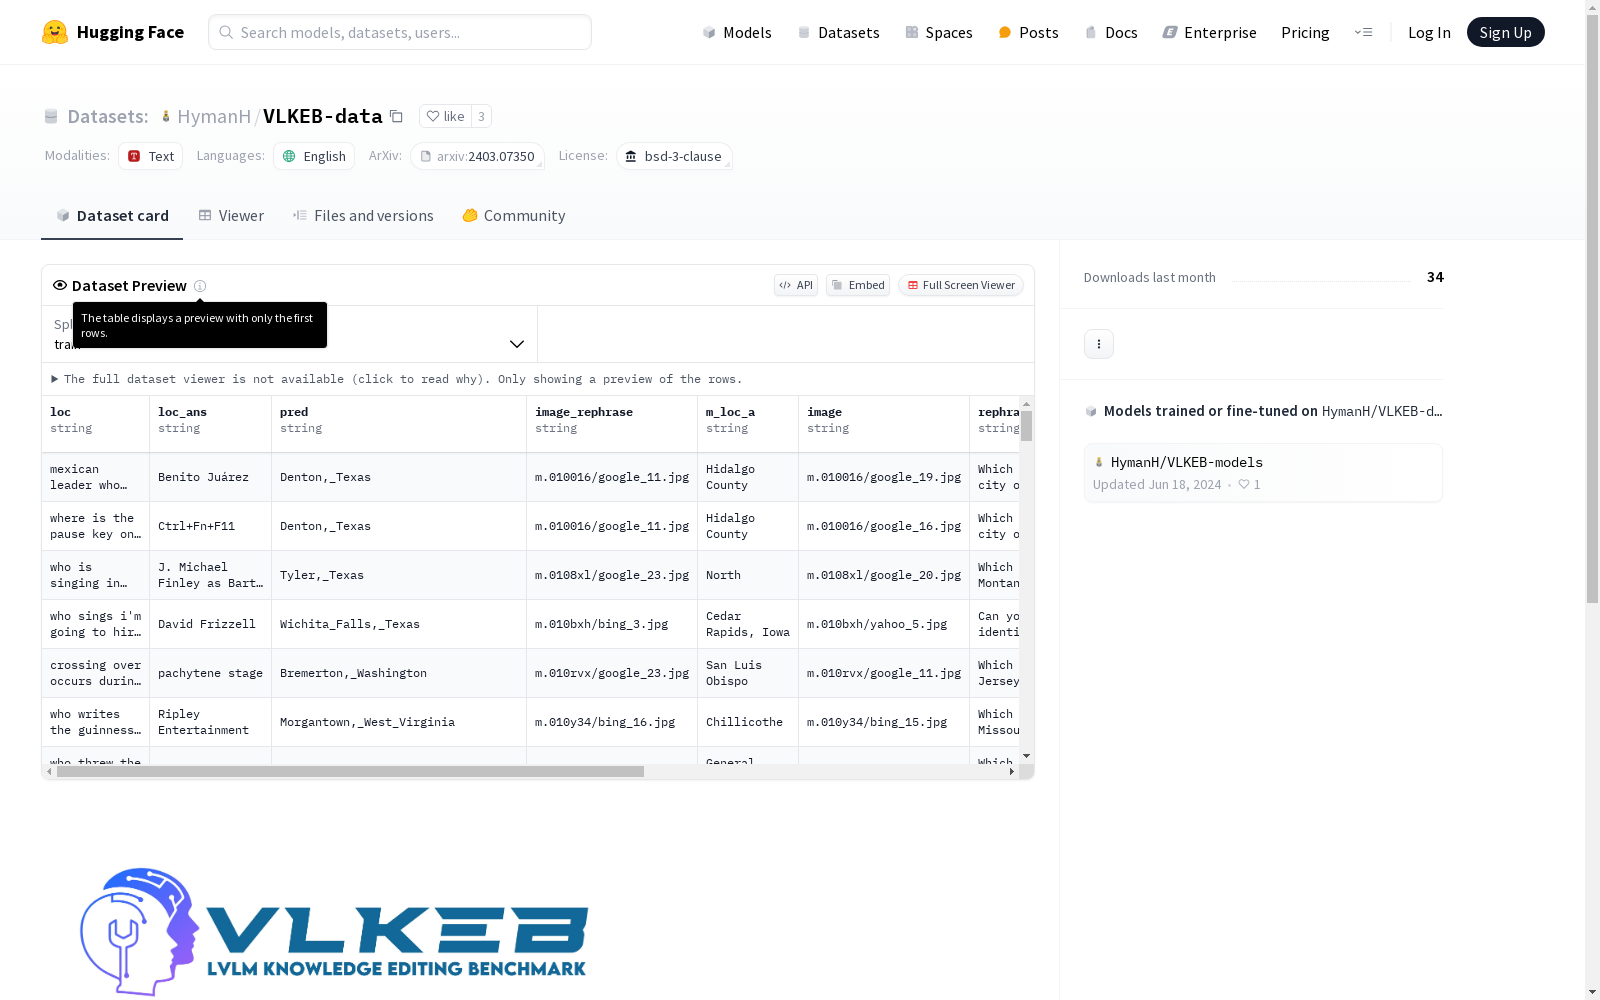
Task: Open the three-dot options menu
Action: point(1099,344)
